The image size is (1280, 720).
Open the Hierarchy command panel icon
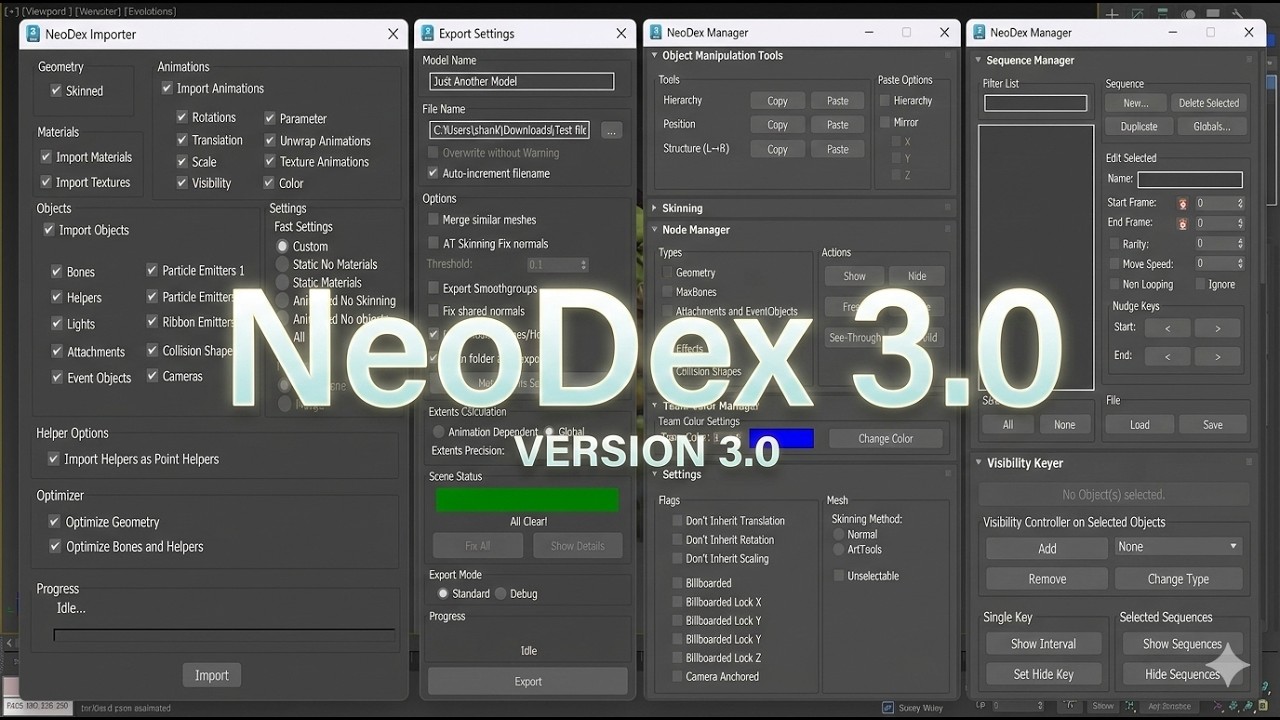click(x=1165, y=14)
